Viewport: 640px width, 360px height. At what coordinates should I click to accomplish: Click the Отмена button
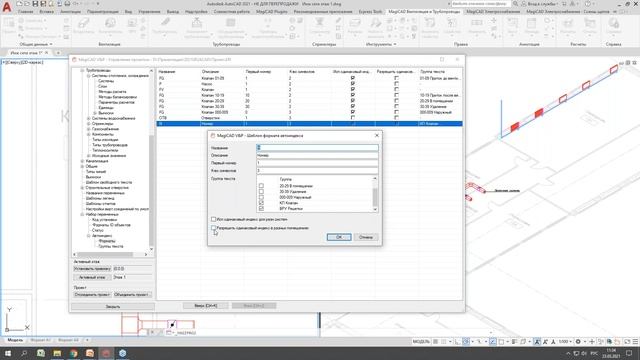(x=366, y=237)
